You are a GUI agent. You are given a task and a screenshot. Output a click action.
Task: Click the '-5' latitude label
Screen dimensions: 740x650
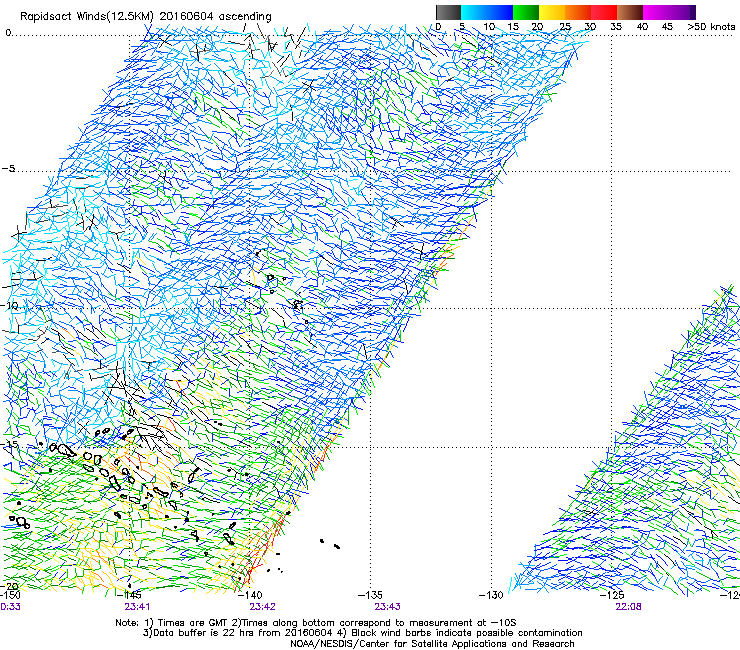click(x=9, y=169)
